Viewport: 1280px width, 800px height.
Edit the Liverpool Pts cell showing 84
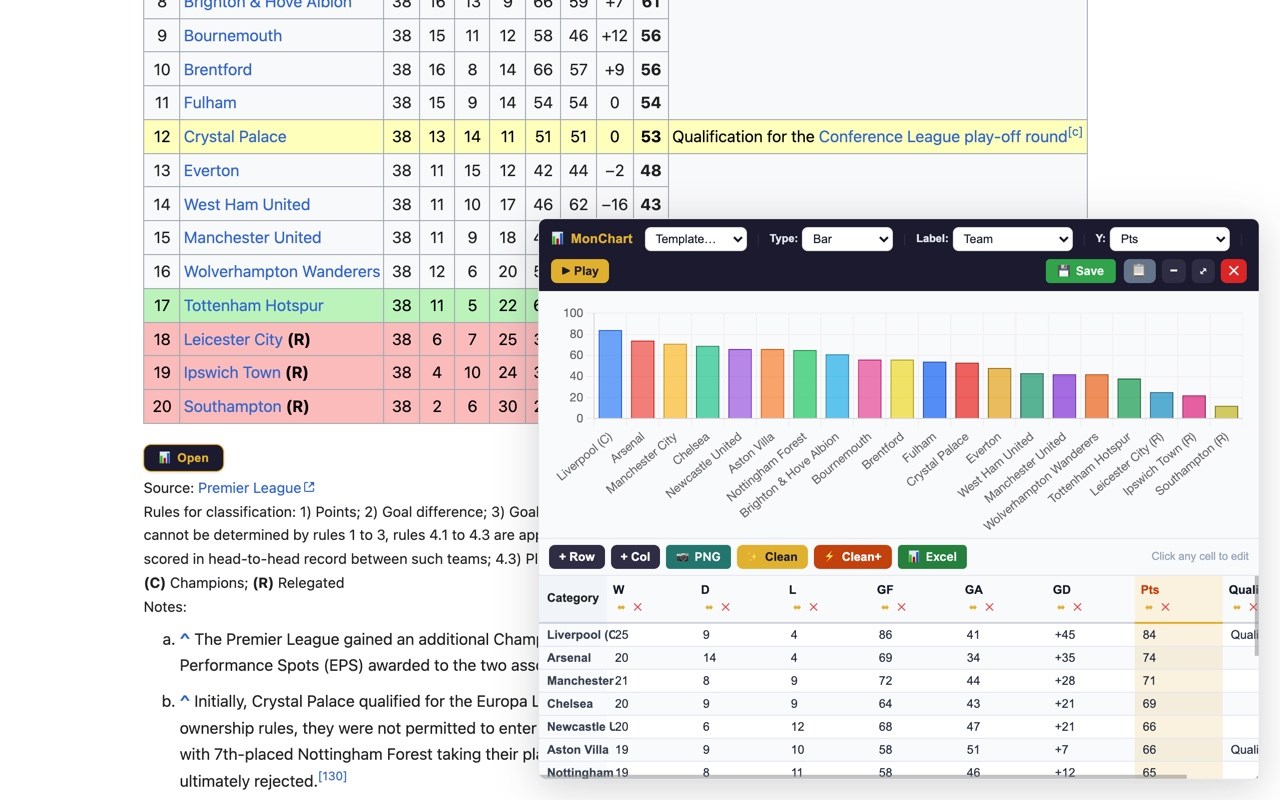click(1178, 635)
